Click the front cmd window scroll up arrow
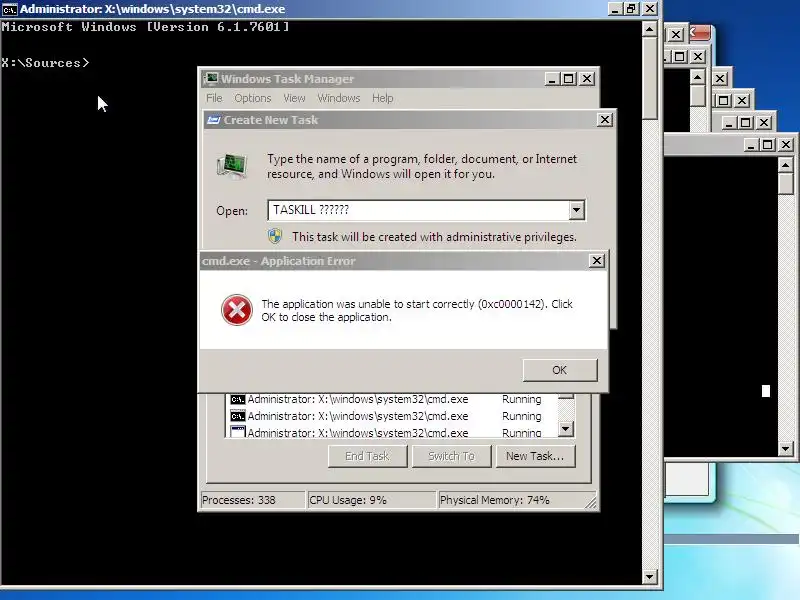800x600 pixels. click(x=649, y=29)
